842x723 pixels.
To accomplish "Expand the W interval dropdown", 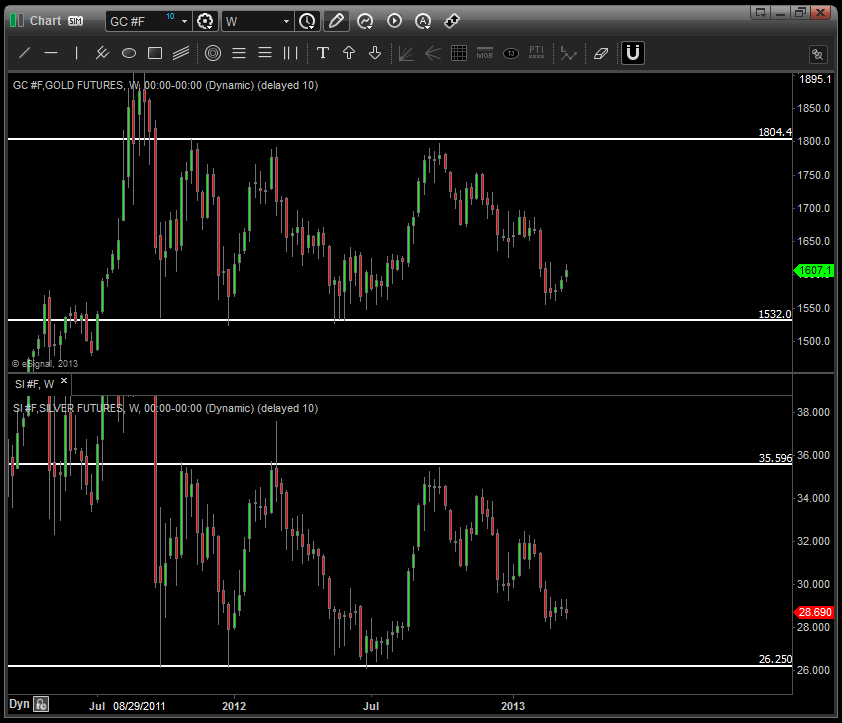I will (x=286, y=21).
